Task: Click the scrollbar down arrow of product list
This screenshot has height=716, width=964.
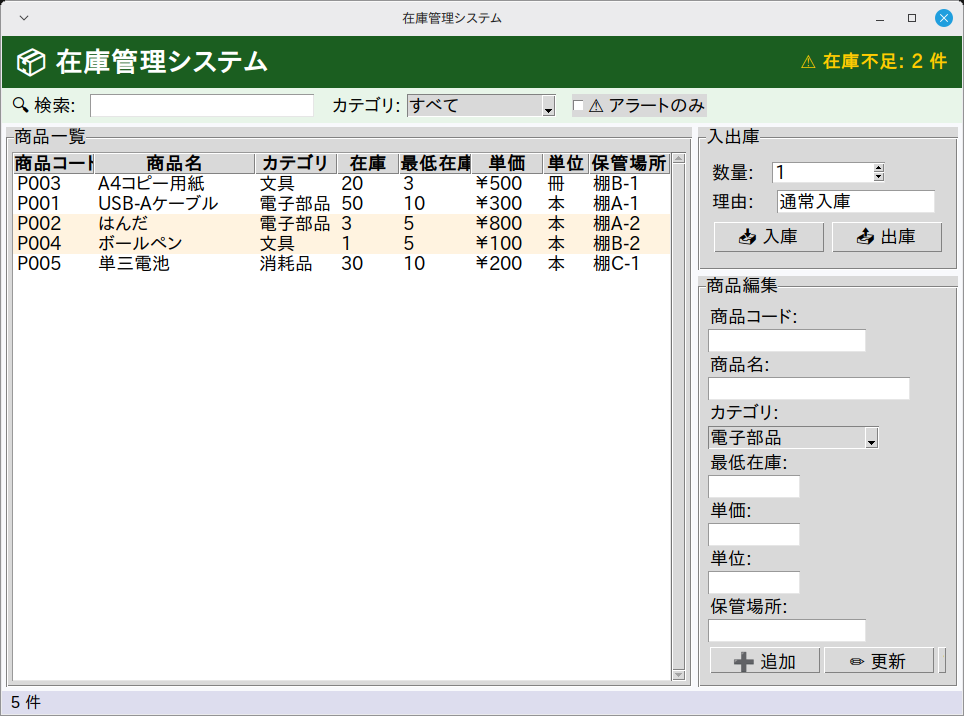Action: click(679, 675)
